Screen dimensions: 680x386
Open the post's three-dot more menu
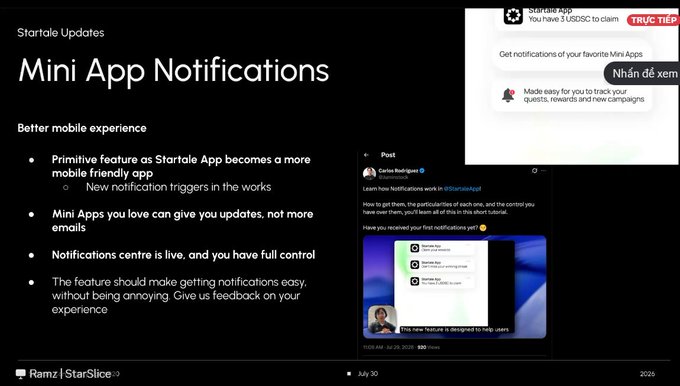point(543,171)
